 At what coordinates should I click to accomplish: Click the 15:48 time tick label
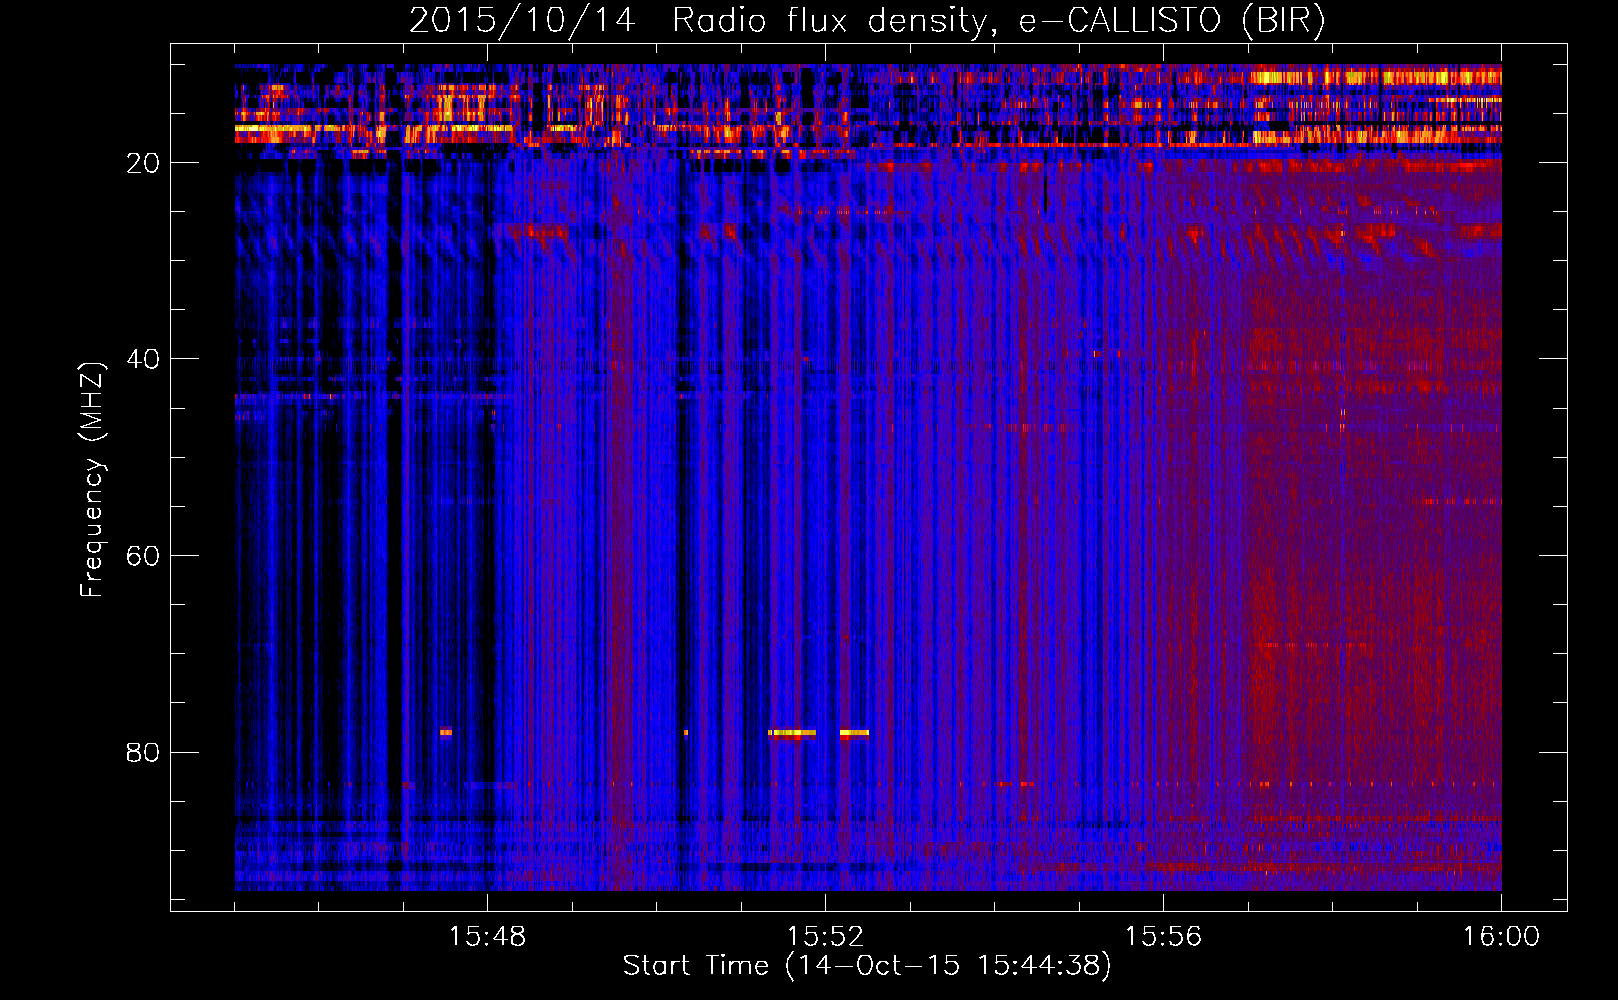coord(487,937)
